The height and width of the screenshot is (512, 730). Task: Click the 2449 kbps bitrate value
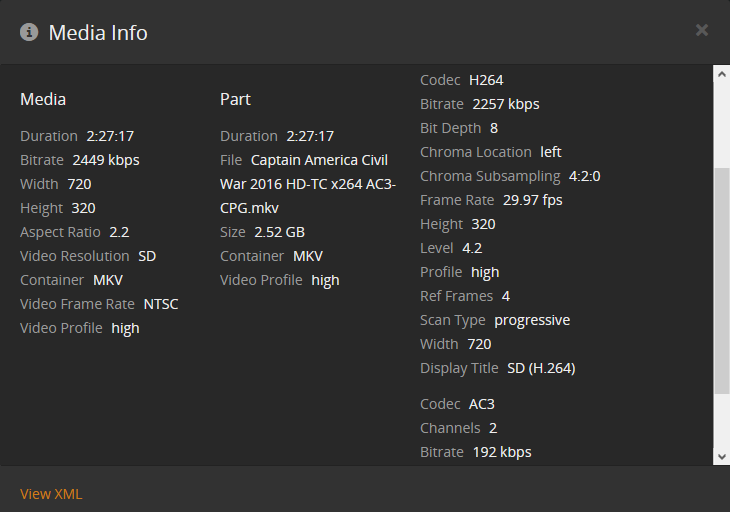(x=106, y=160)
